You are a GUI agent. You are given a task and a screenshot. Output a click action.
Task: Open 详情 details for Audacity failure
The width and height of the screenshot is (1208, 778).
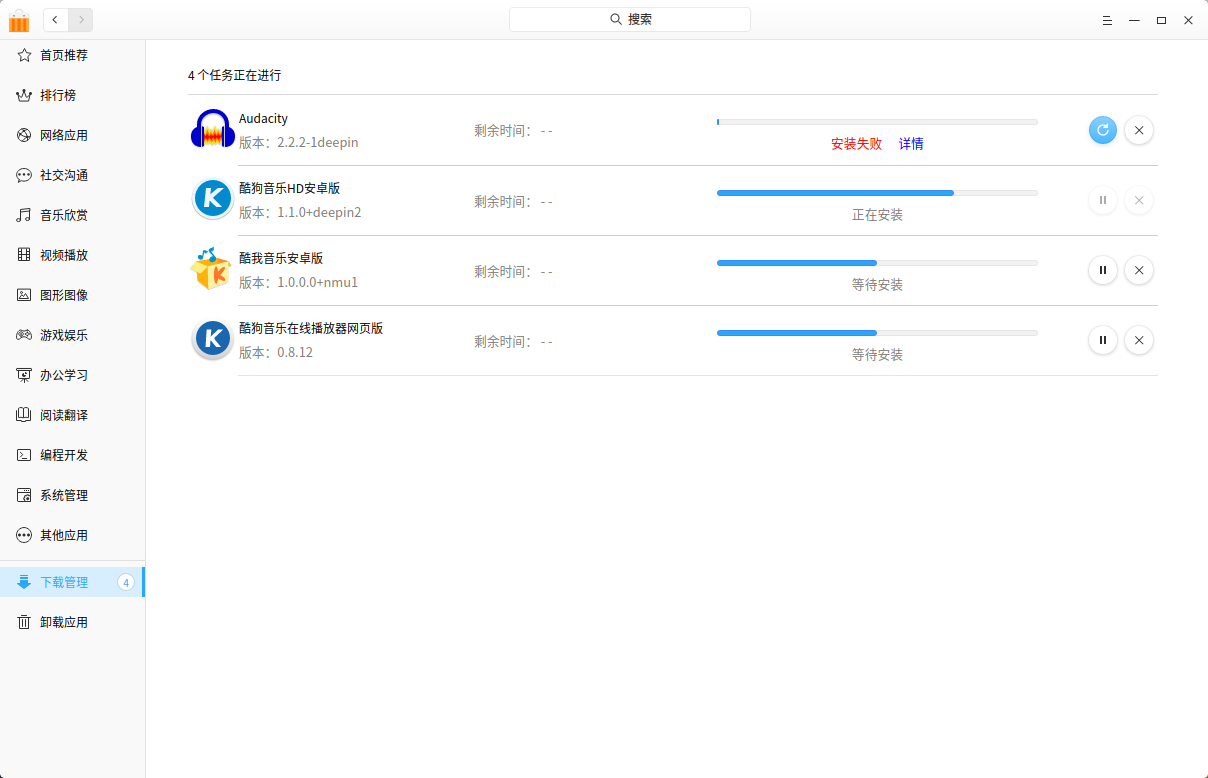(x=911, y=144)
